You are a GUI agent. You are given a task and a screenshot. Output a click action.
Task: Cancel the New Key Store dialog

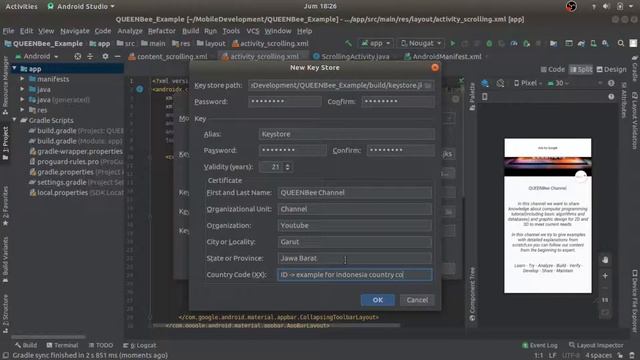(x=417, y=300)
